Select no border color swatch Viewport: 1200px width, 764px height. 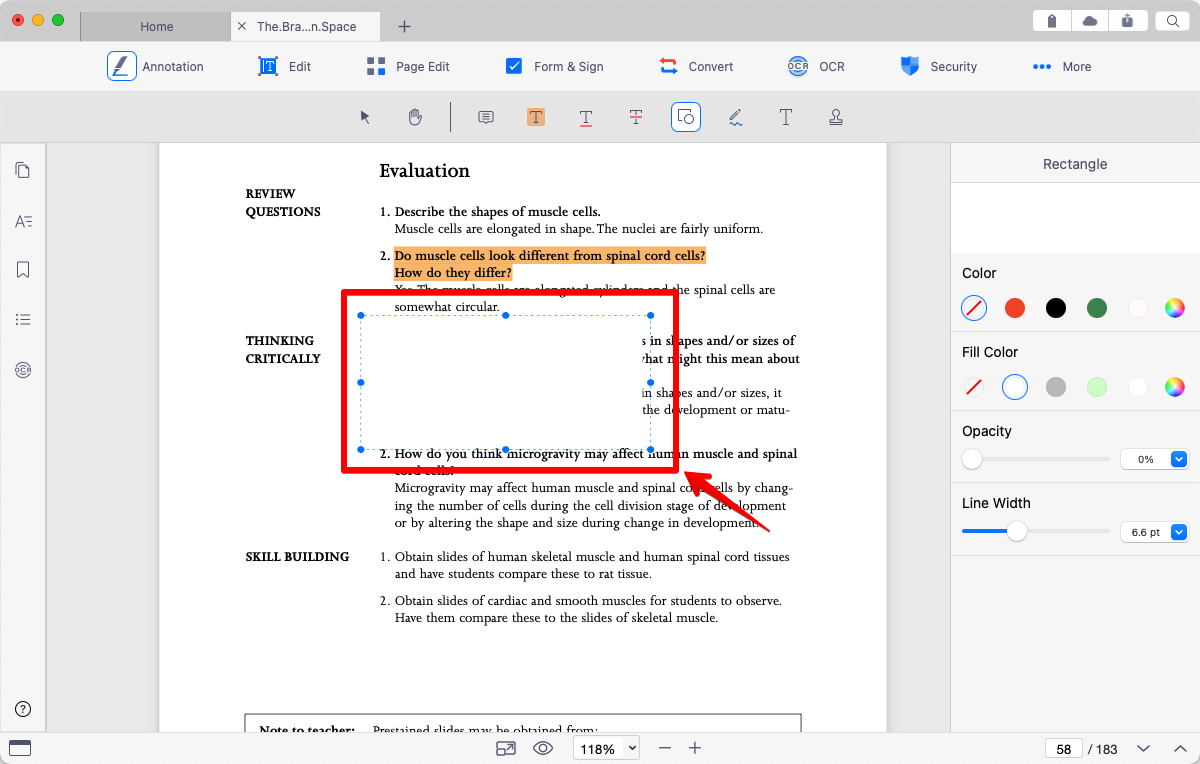pos(974,308)
